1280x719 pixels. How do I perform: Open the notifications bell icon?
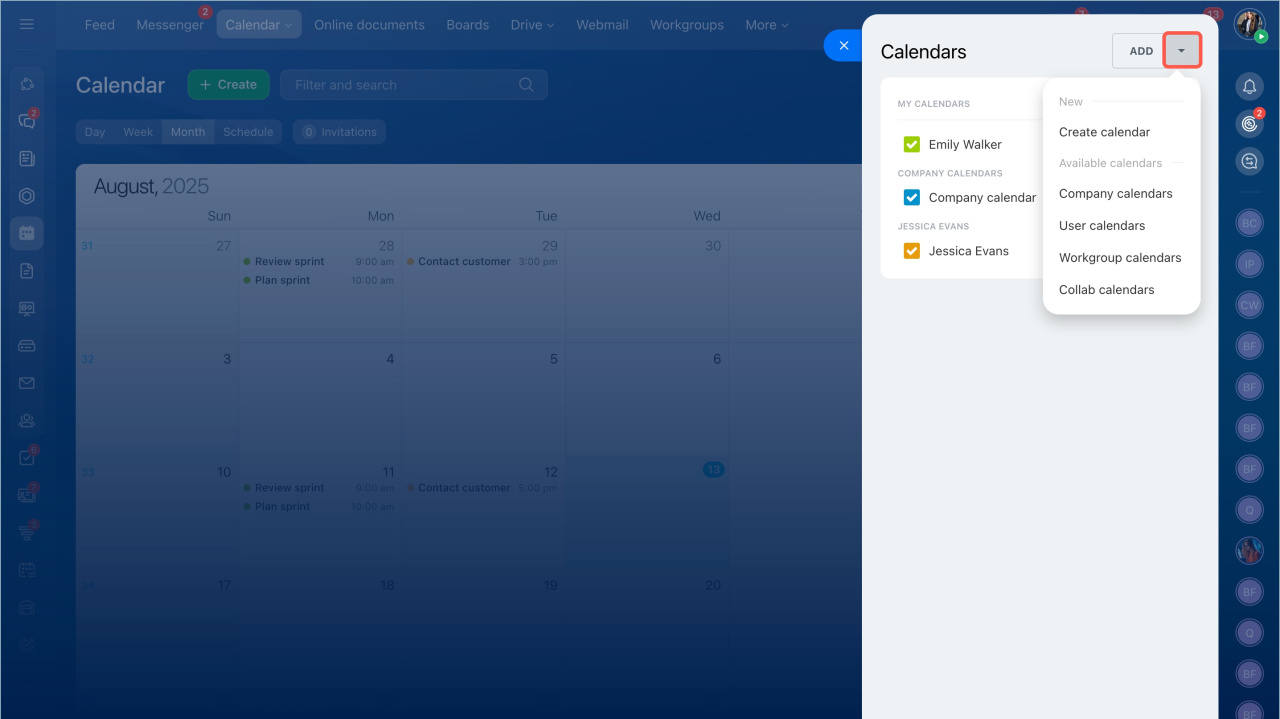pyautogui.click(x=1249, y=87)
